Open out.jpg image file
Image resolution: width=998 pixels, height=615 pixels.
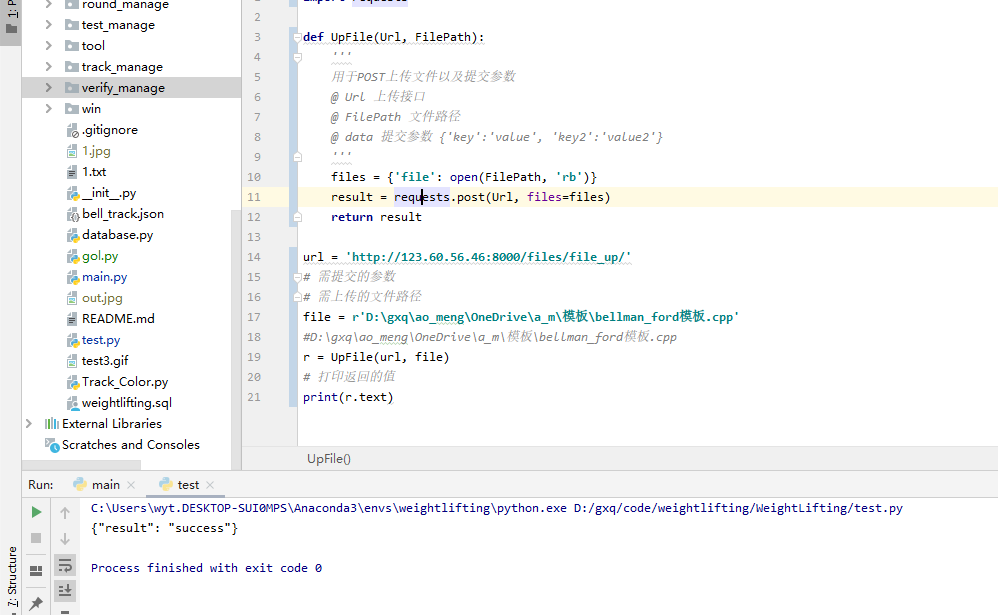[x=102, y=298]
